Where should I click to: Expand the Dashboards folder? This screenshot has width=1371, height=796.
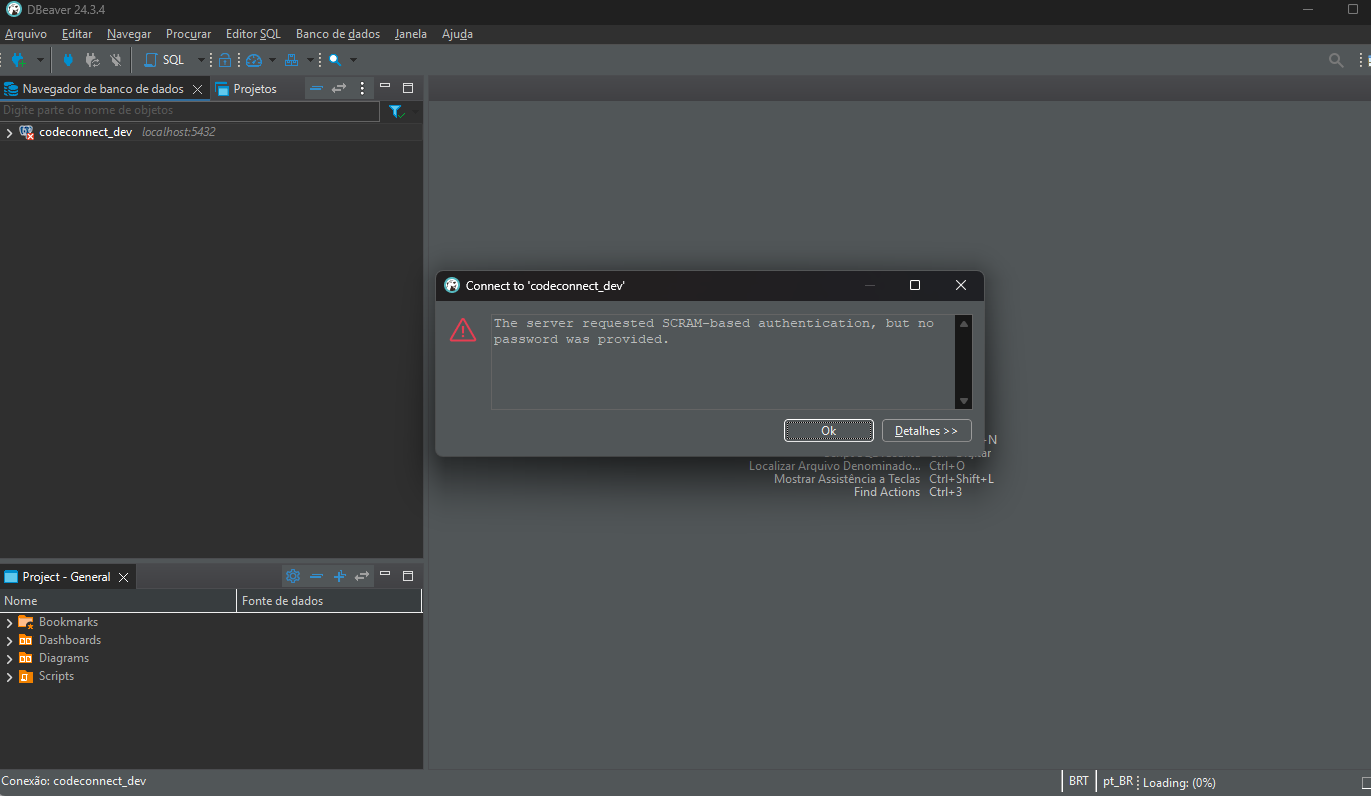[9, 641]
